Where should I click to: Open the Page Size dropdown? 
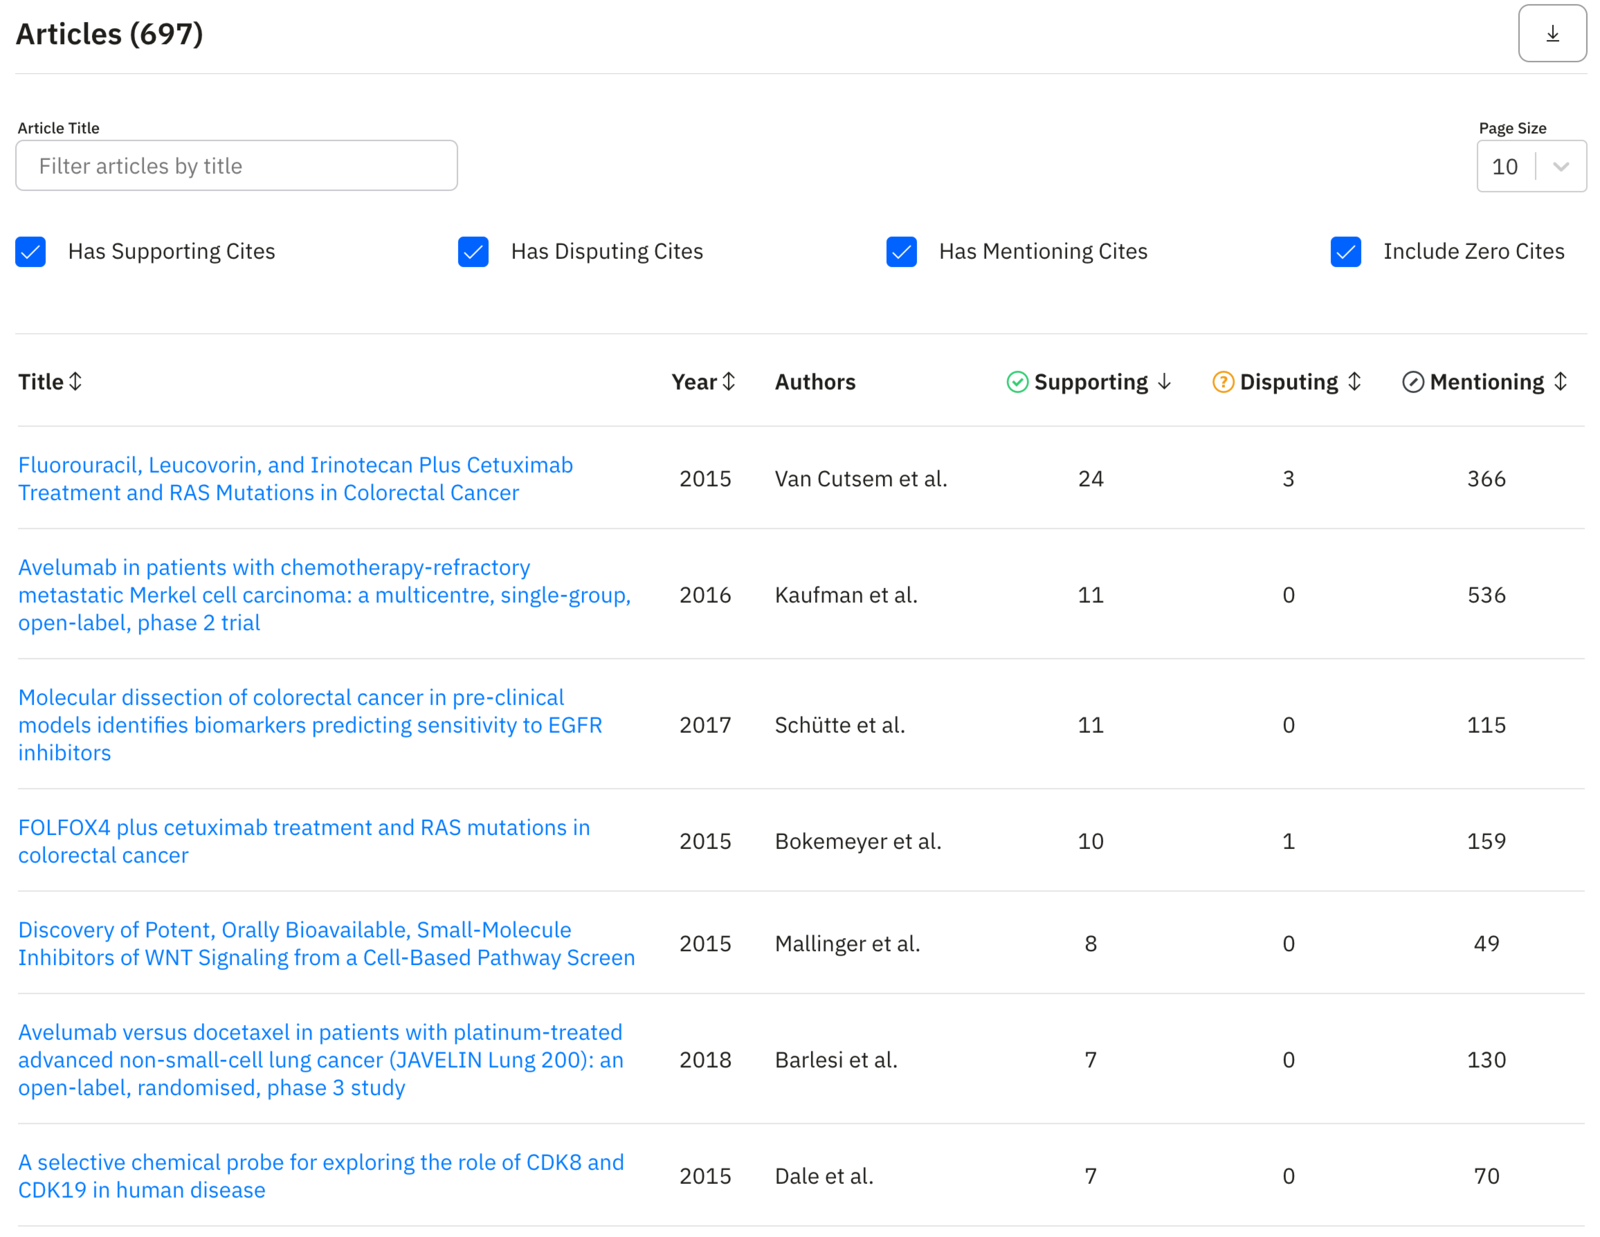[1559, 166]
